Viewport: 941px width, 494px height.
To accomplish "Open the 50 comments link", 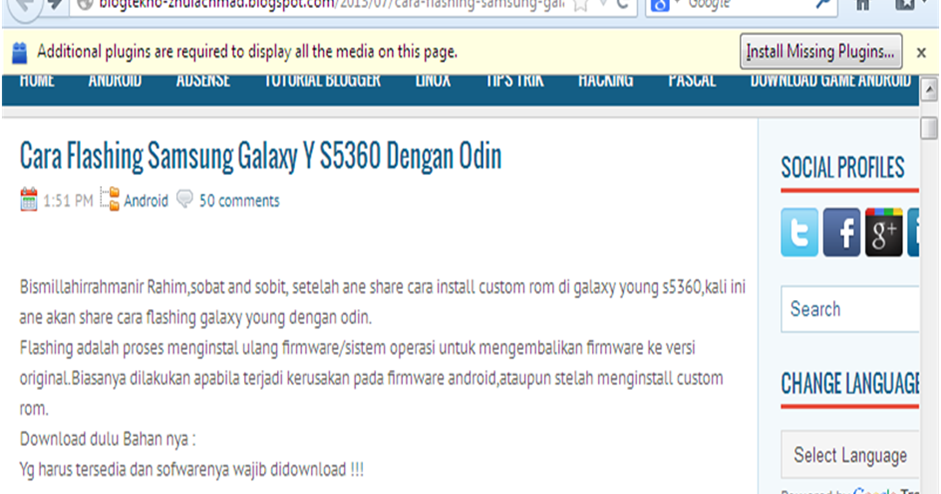I will (239, 200).
